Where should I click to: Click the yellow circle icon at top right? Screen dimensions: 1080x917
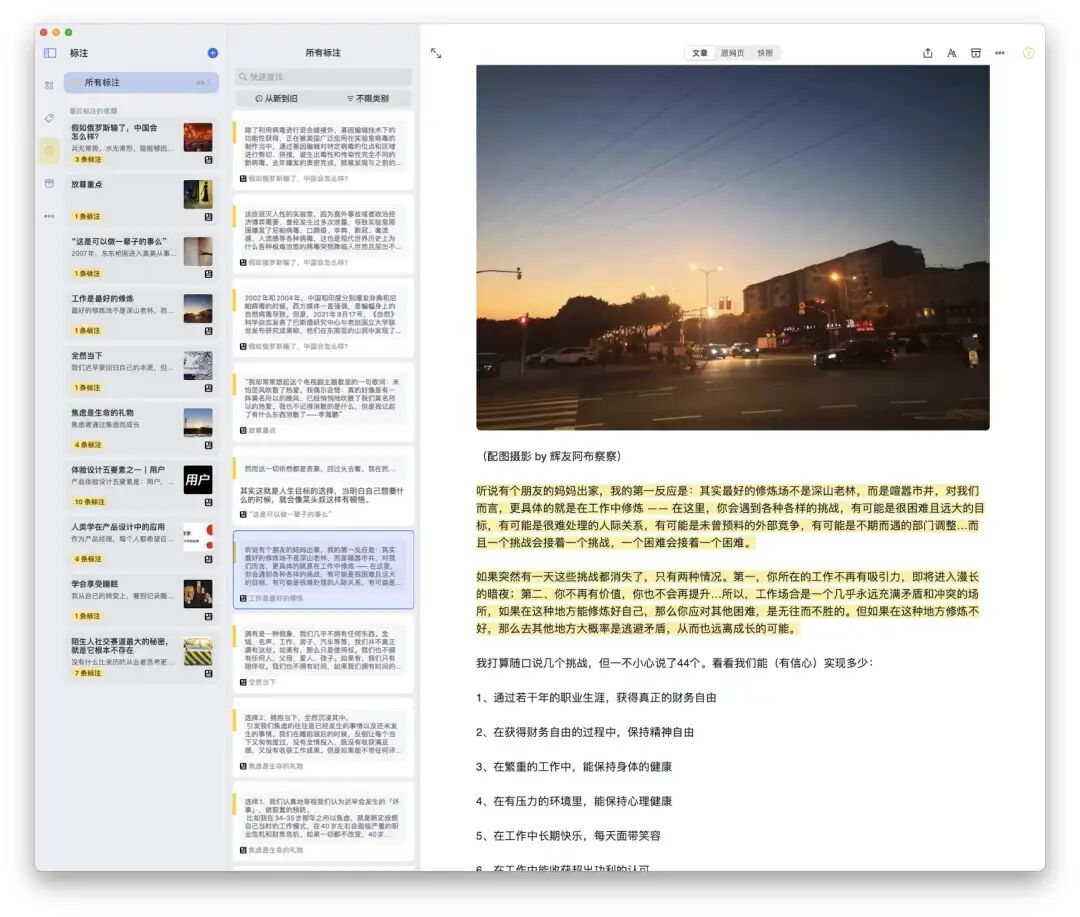tap(1028, 53)
